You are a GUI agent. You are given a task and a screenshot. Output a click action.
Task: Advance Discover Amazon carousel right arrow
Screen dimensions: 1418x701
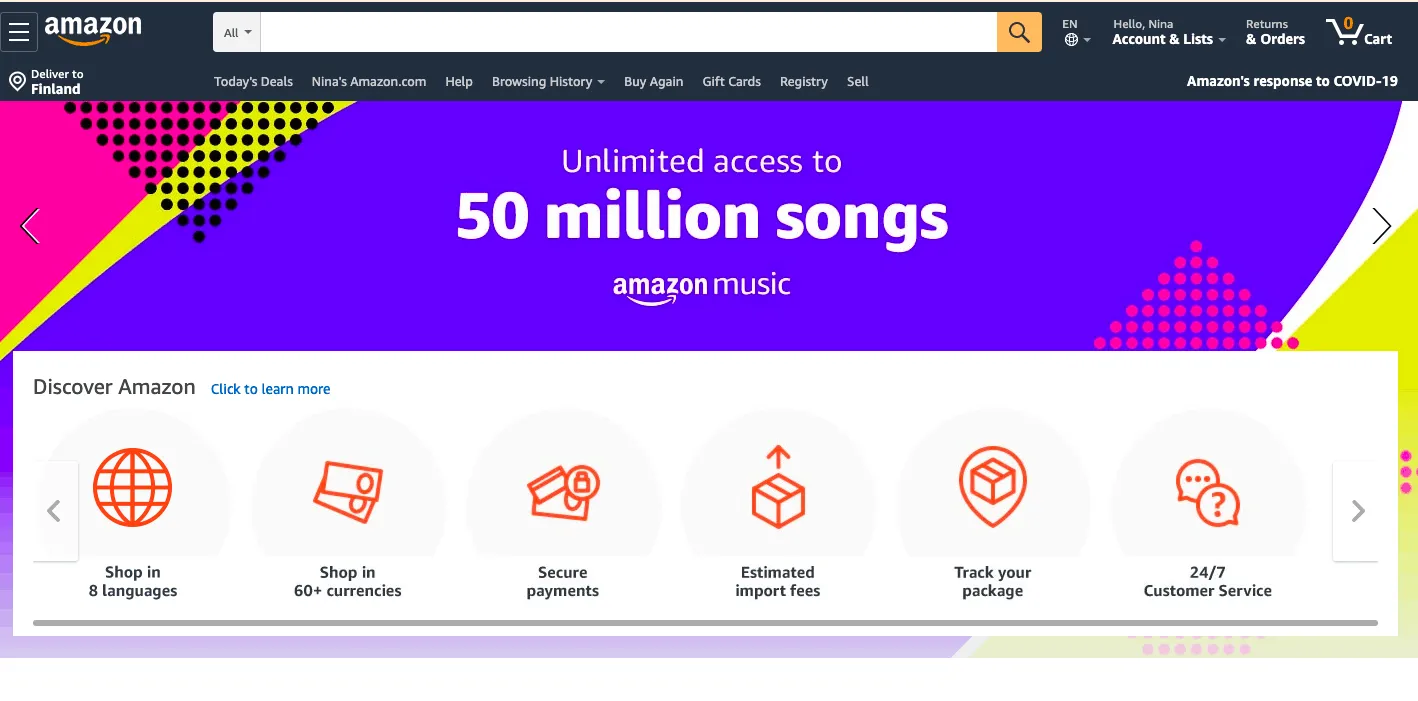click(x=1357, y=511)
